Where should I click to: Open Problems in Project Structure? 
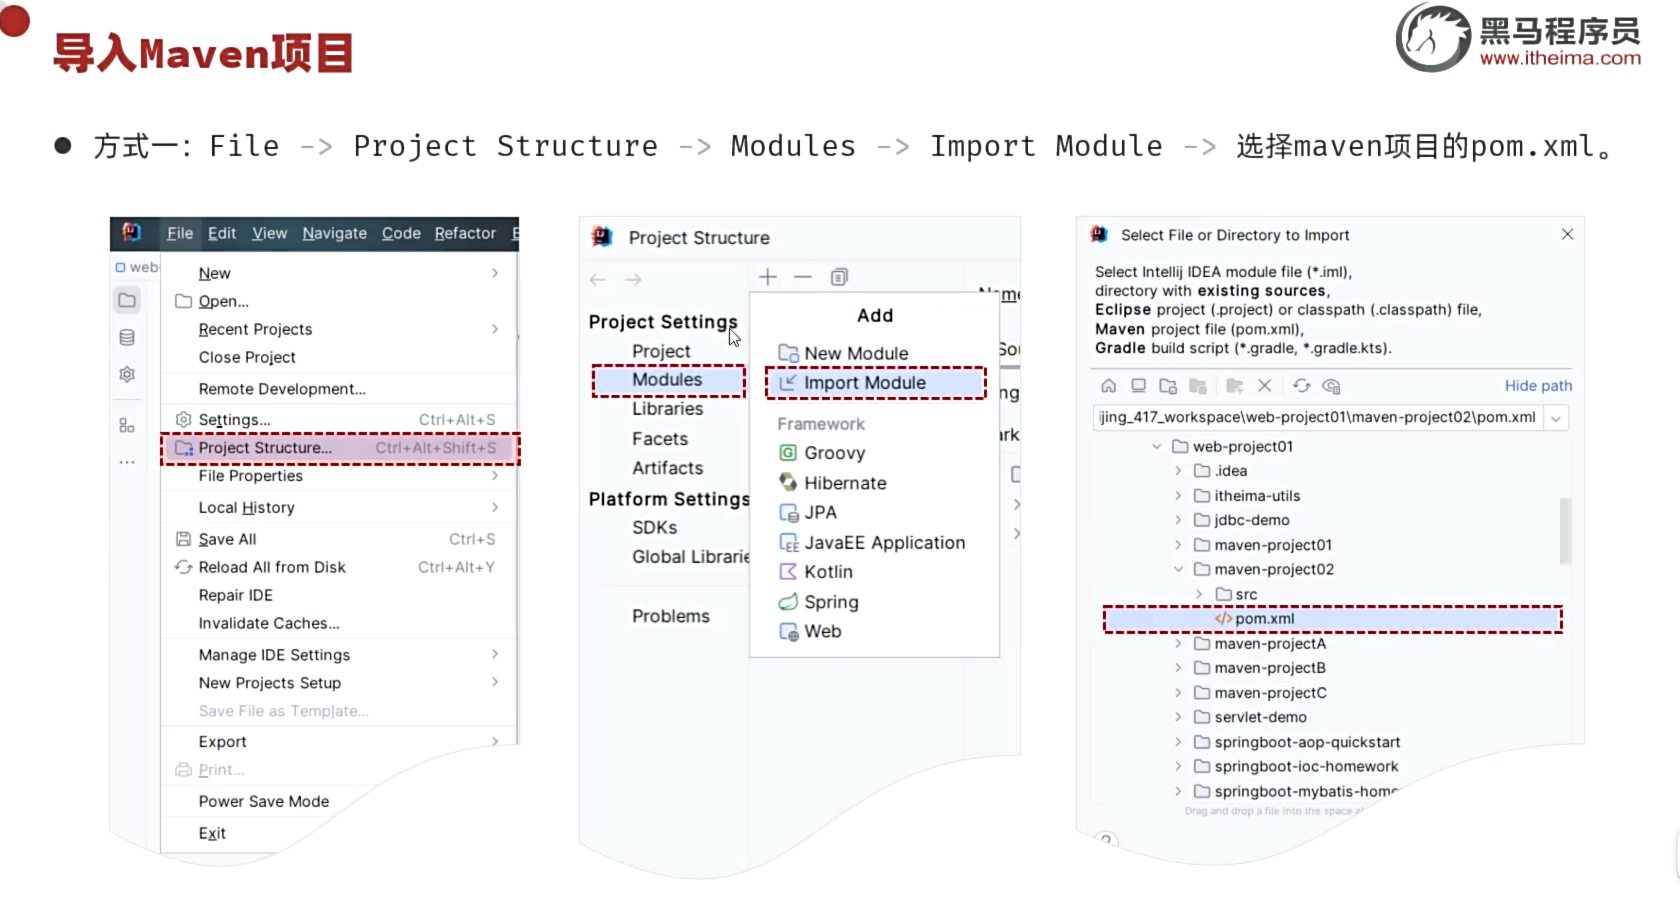[670, 616]
